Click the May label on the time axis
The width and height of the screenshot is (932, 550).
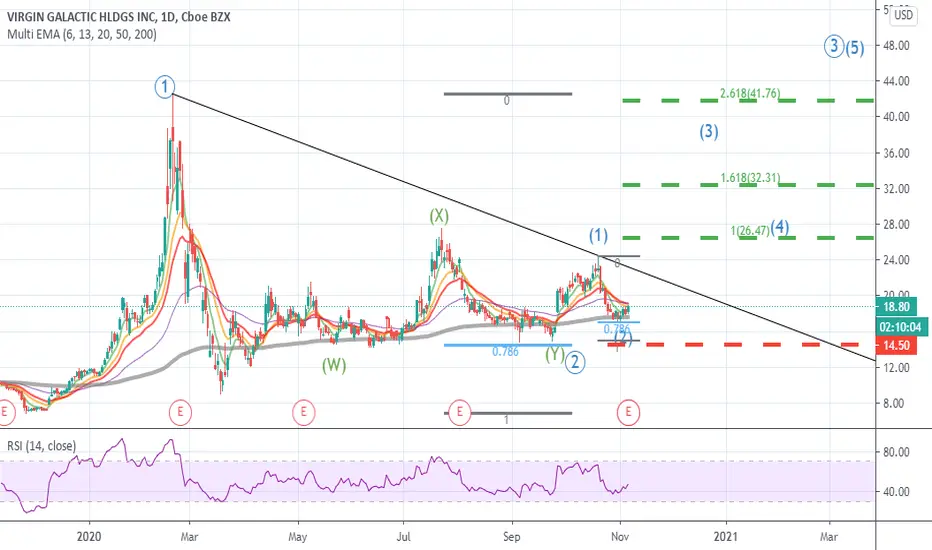(x=297, y=537)
